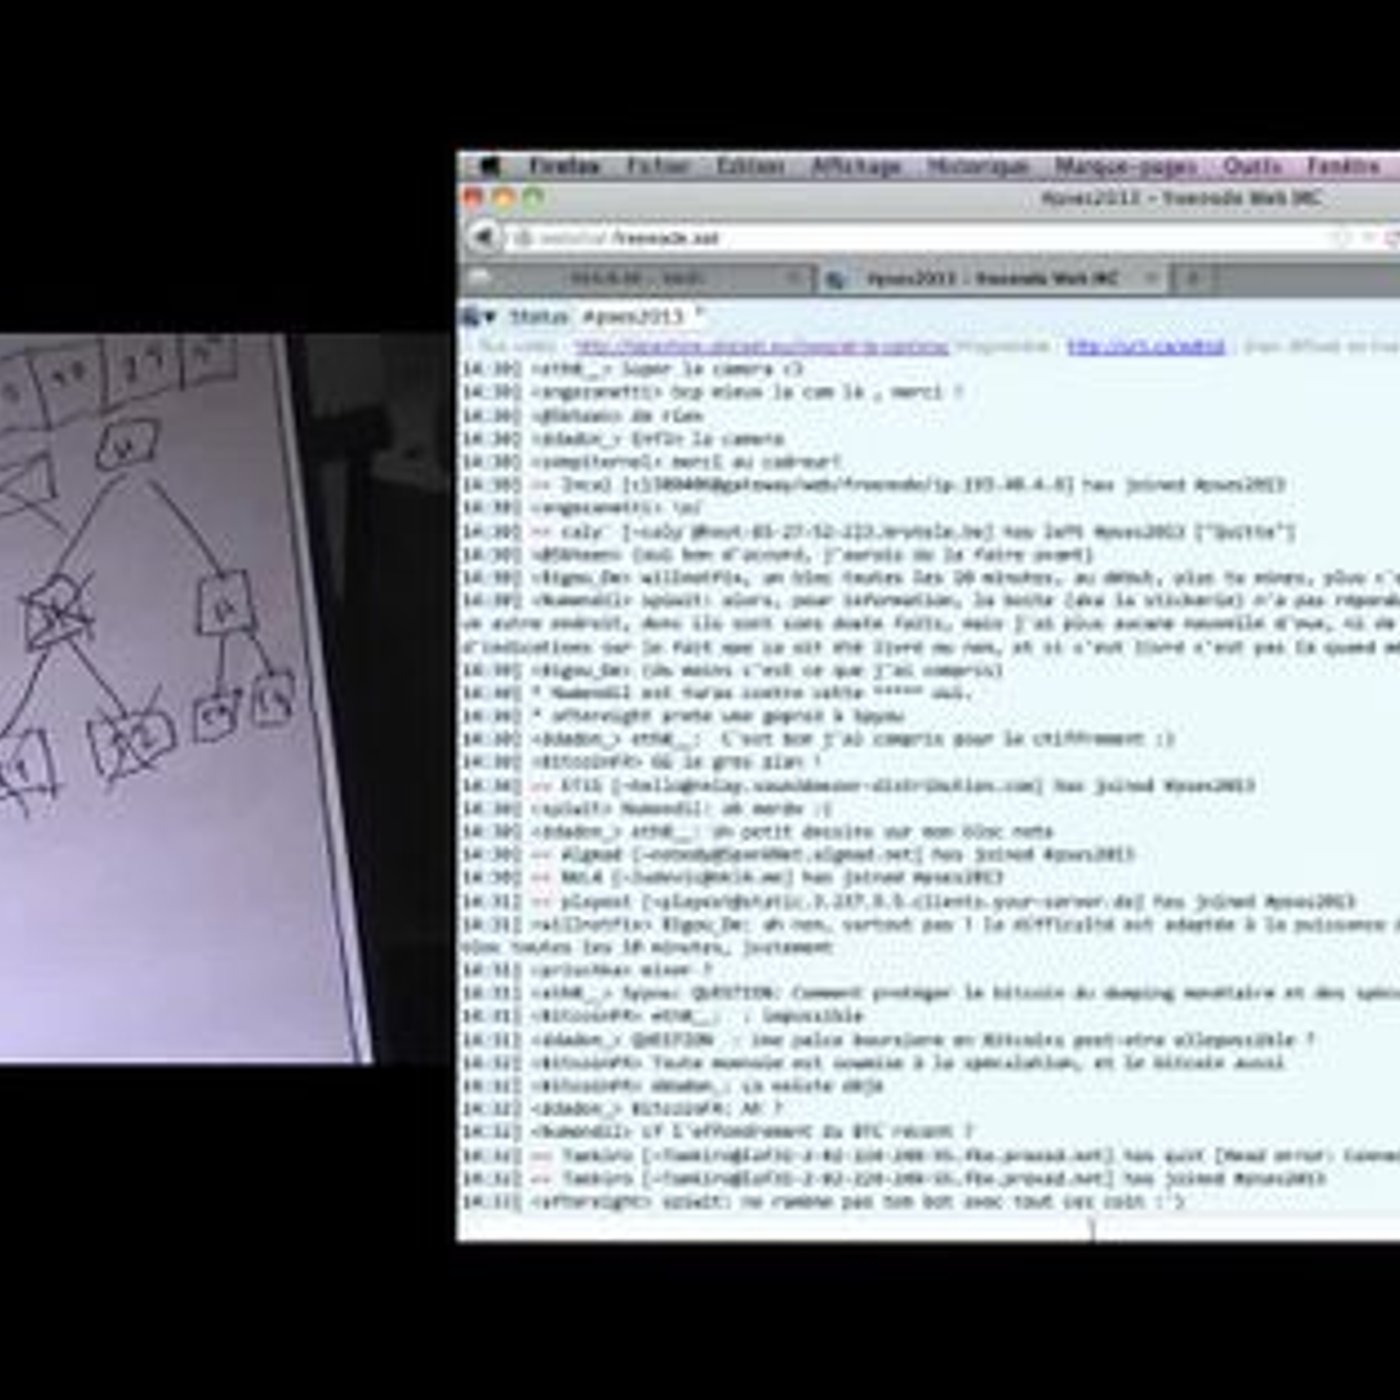
Task: Zoom Firefox with the green button
Action: [x=533, y=198]
